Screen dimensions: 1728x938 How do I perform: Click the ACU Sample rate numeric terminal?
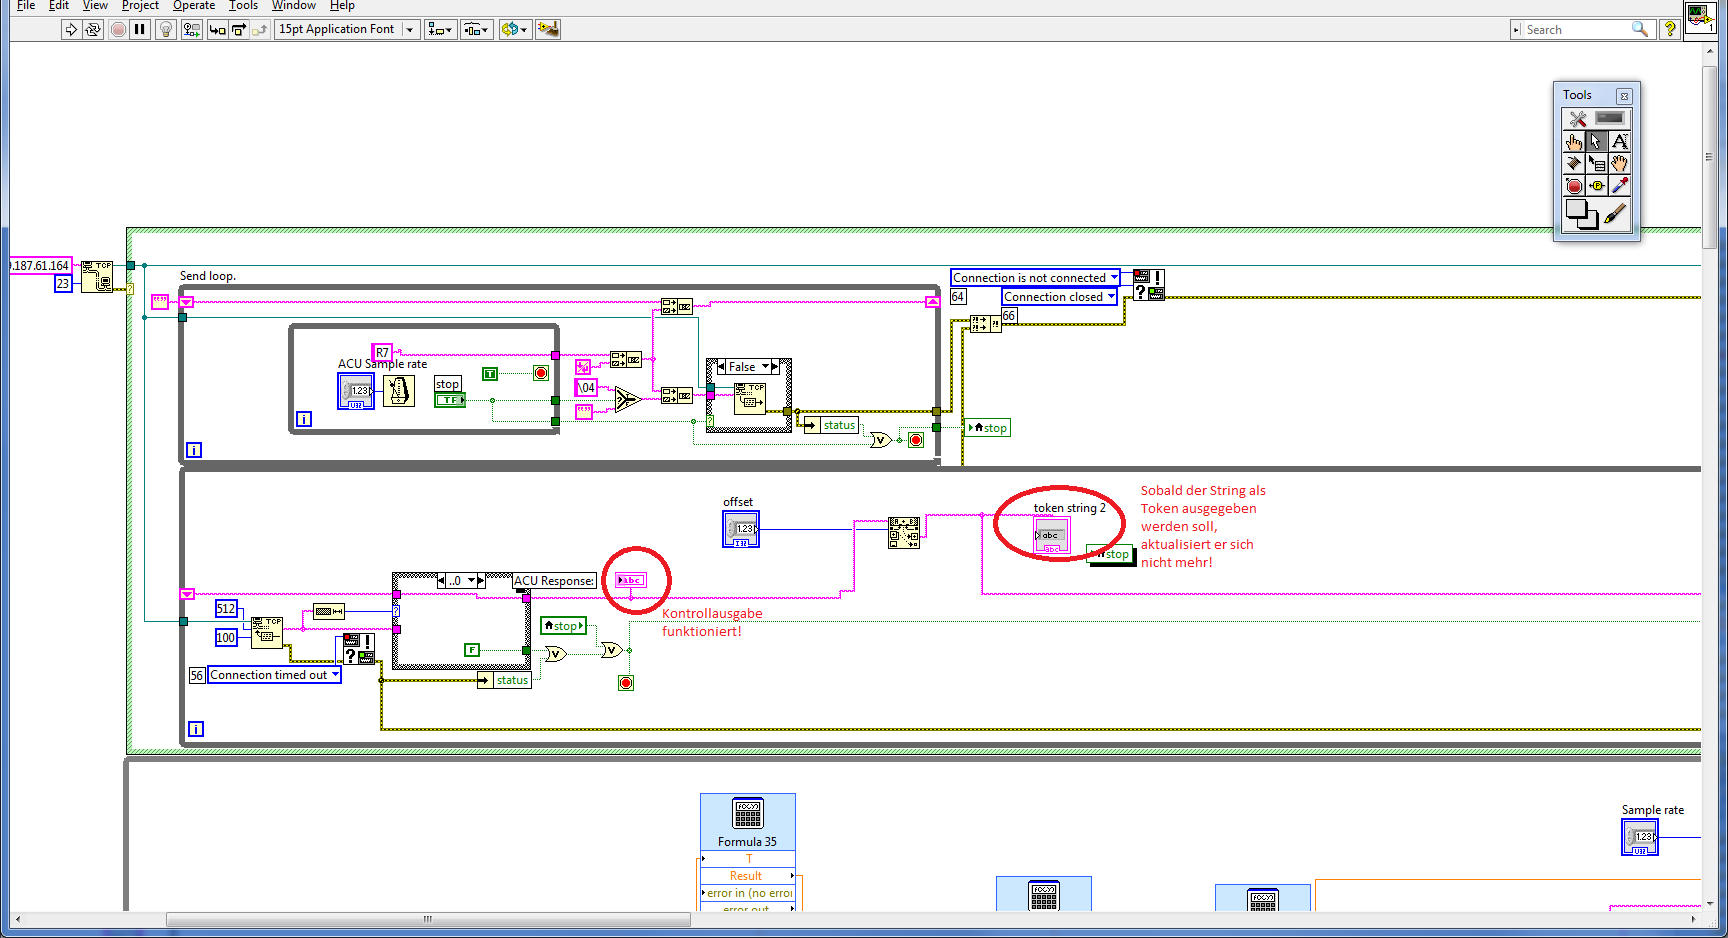356,391
